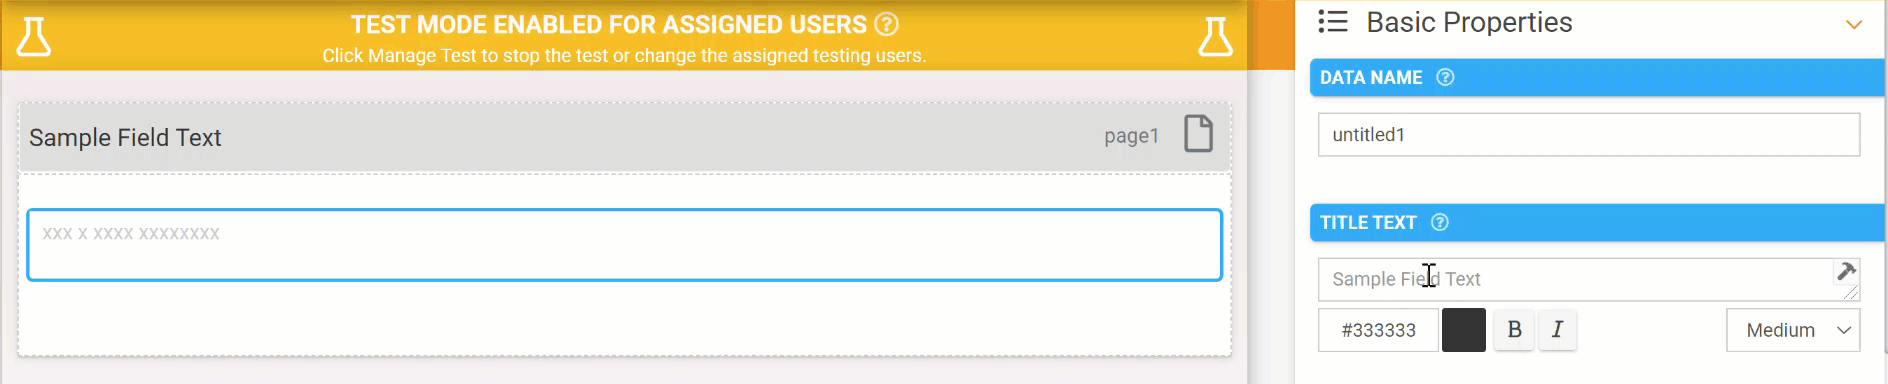Image resolution: width=1888 pixels, height=384 pixels.
Task: Click the left flask test mode icon
Action: point(34,37)
